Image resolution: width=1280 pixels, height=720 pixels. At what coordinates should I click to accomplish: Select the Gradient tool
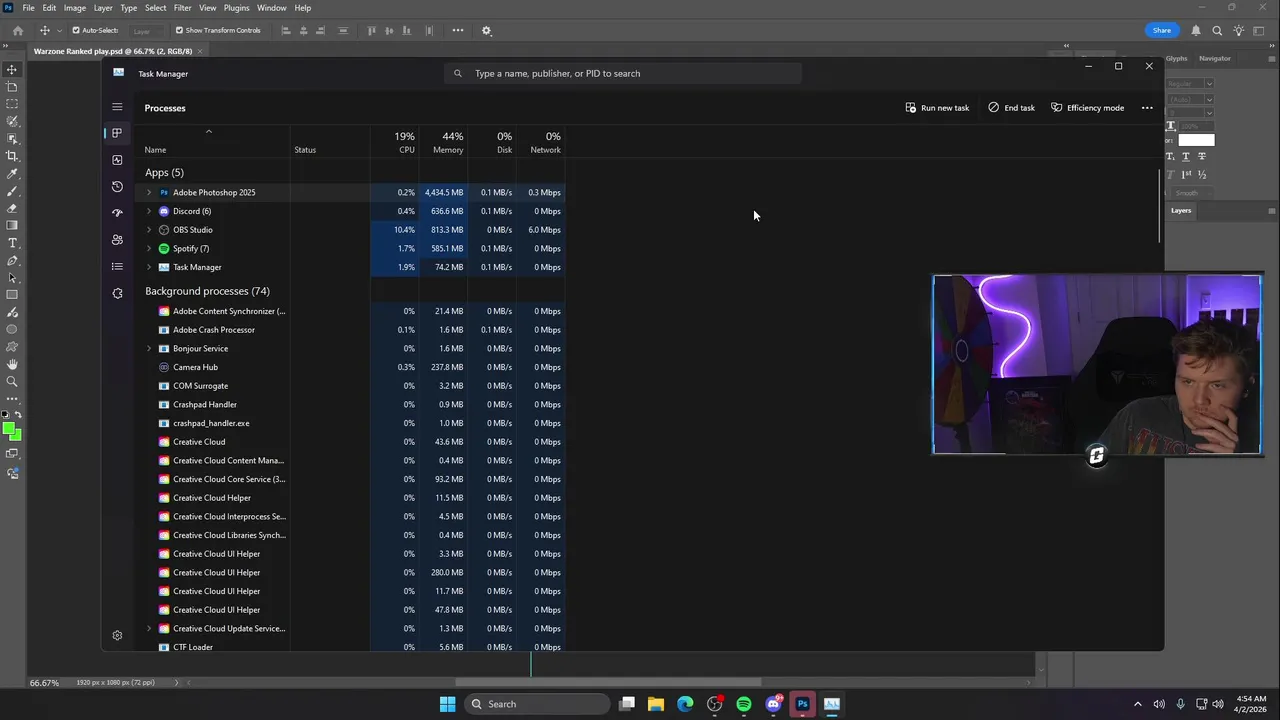click(x=12, y=225)
